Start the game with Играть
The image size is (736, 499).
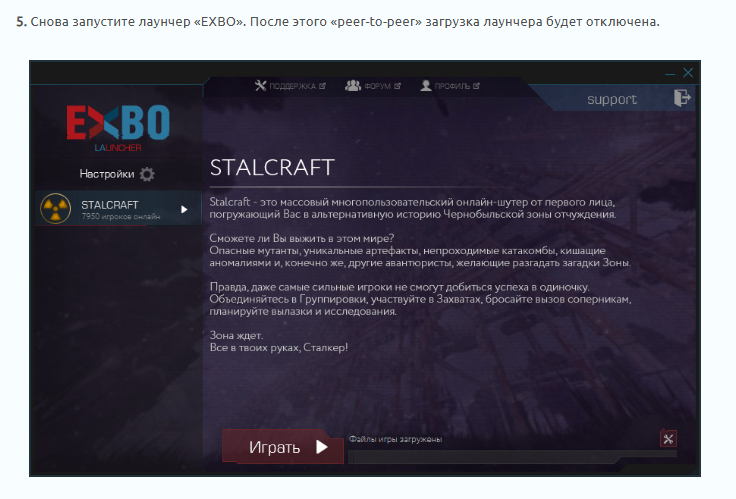coord(283,446)
